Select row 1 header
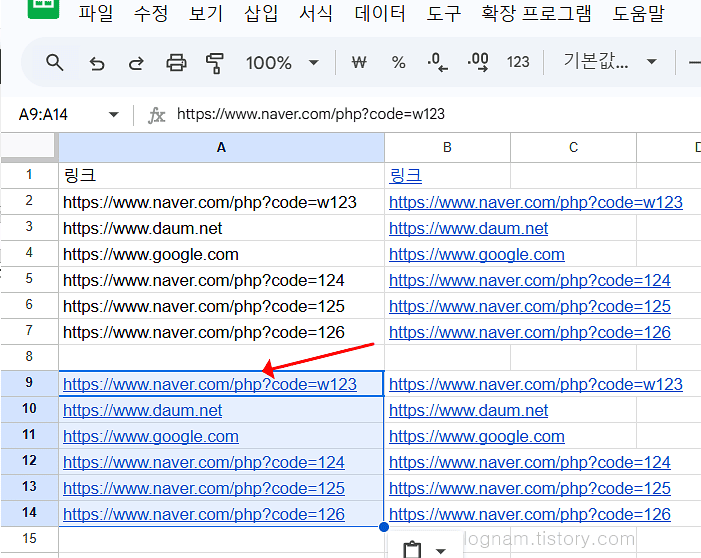701x558 pixels. (x=29, y=175)
